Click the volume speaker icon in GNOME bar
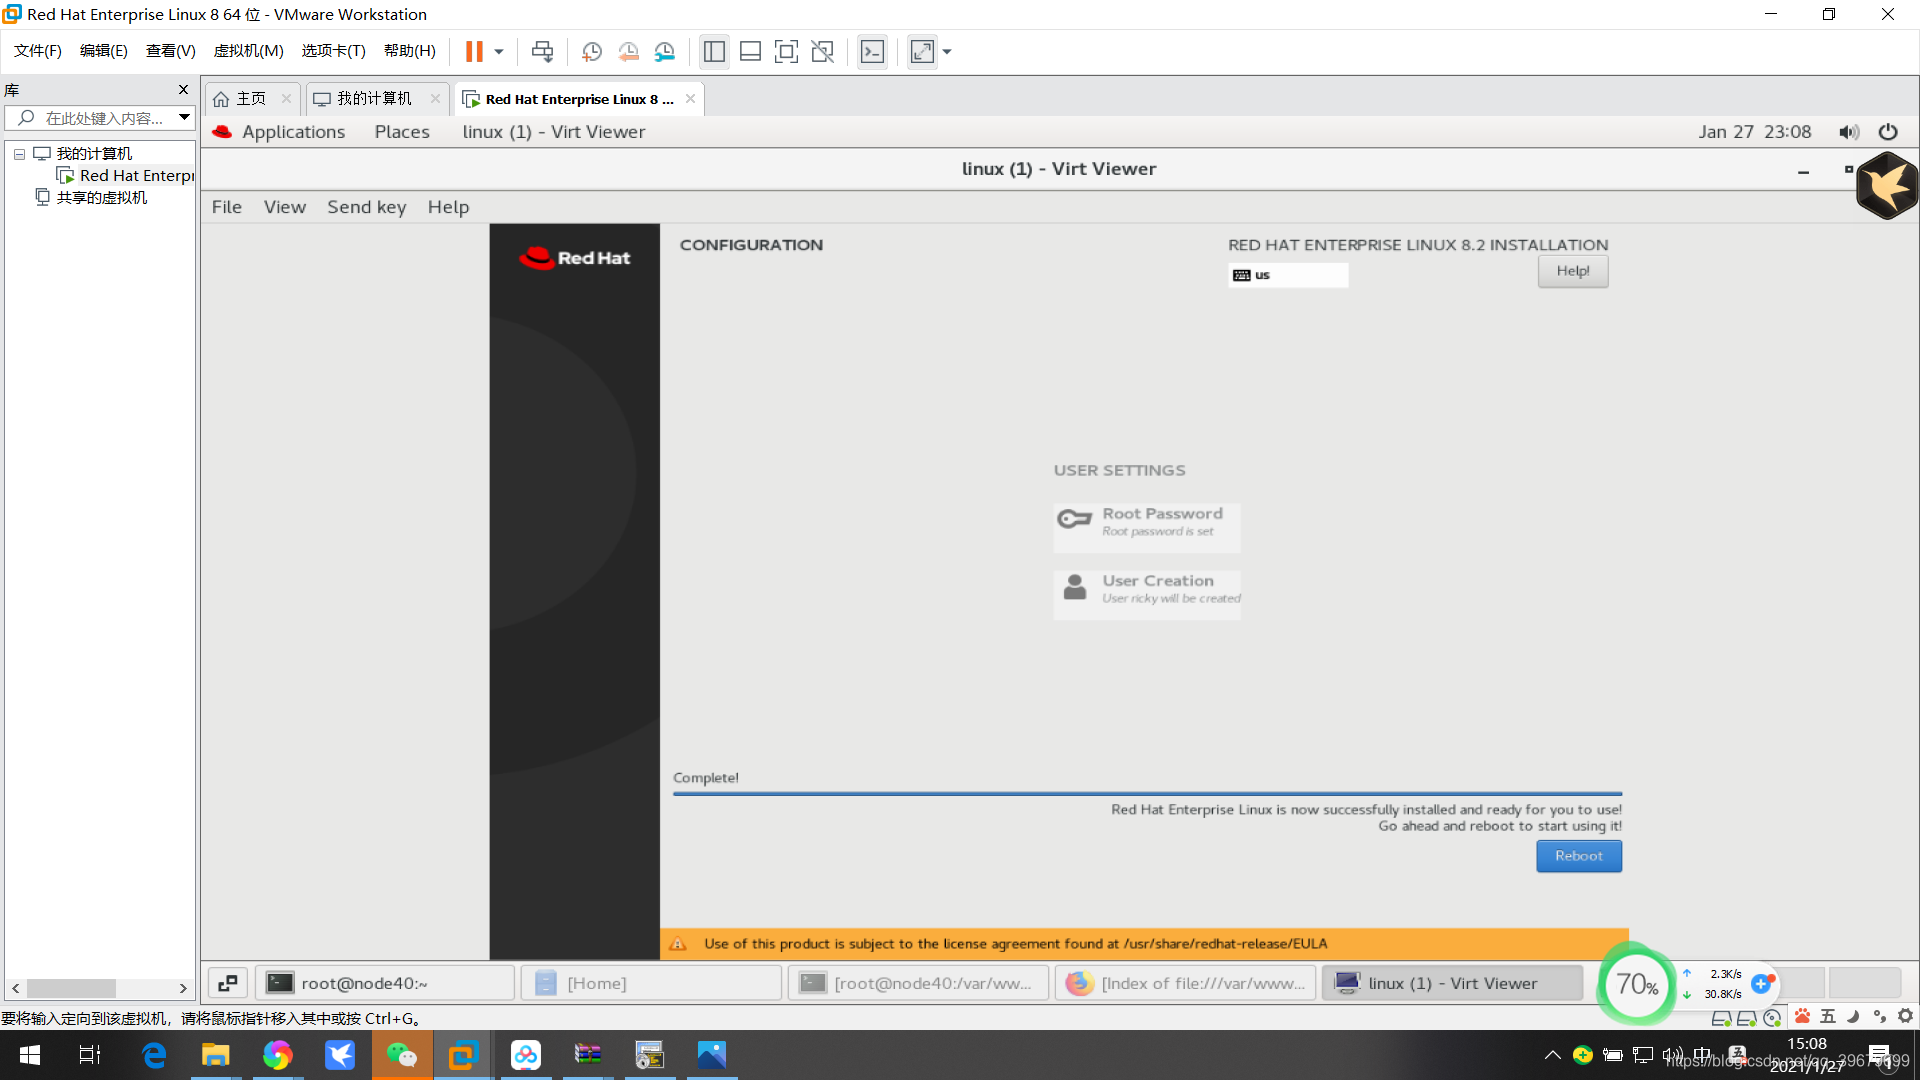 1848,132
